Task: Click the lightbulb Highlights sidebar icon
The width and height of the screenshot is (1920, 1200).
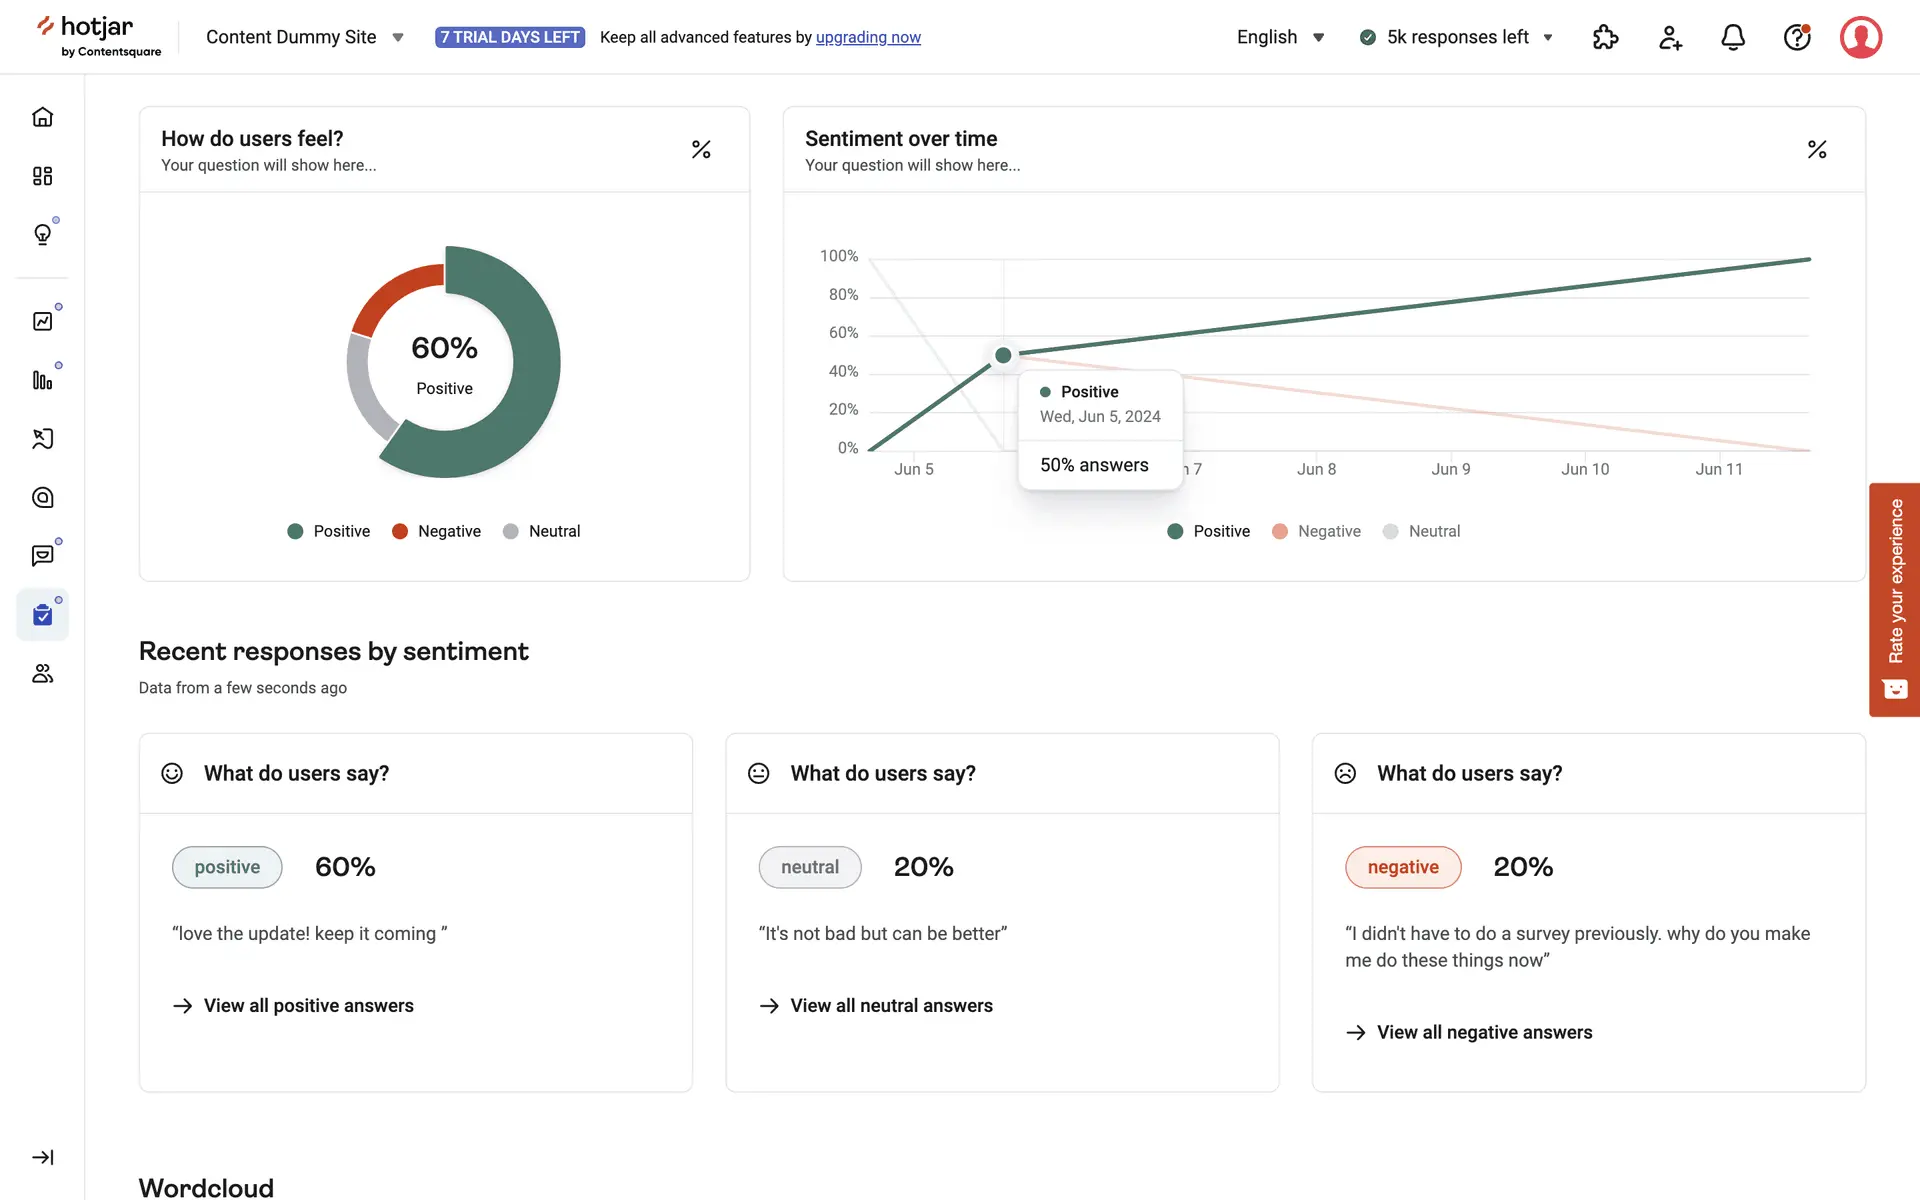Action: coord(42,234)
